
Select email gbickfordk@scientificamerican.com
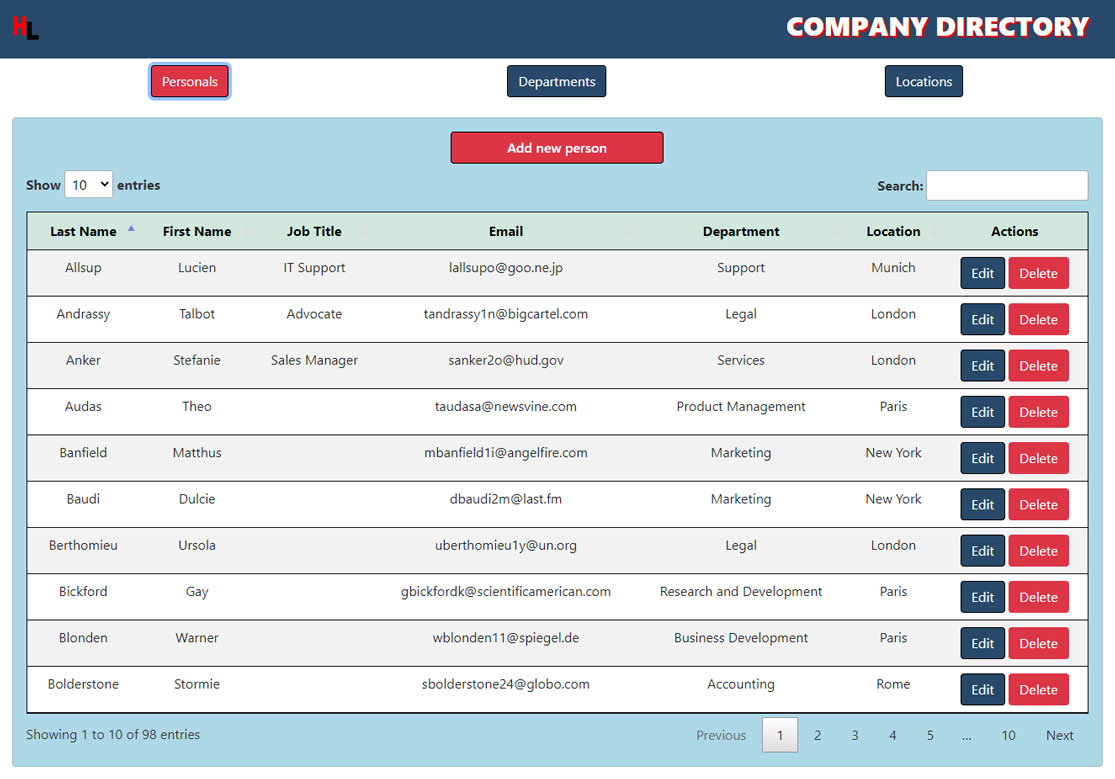(506, 591)
